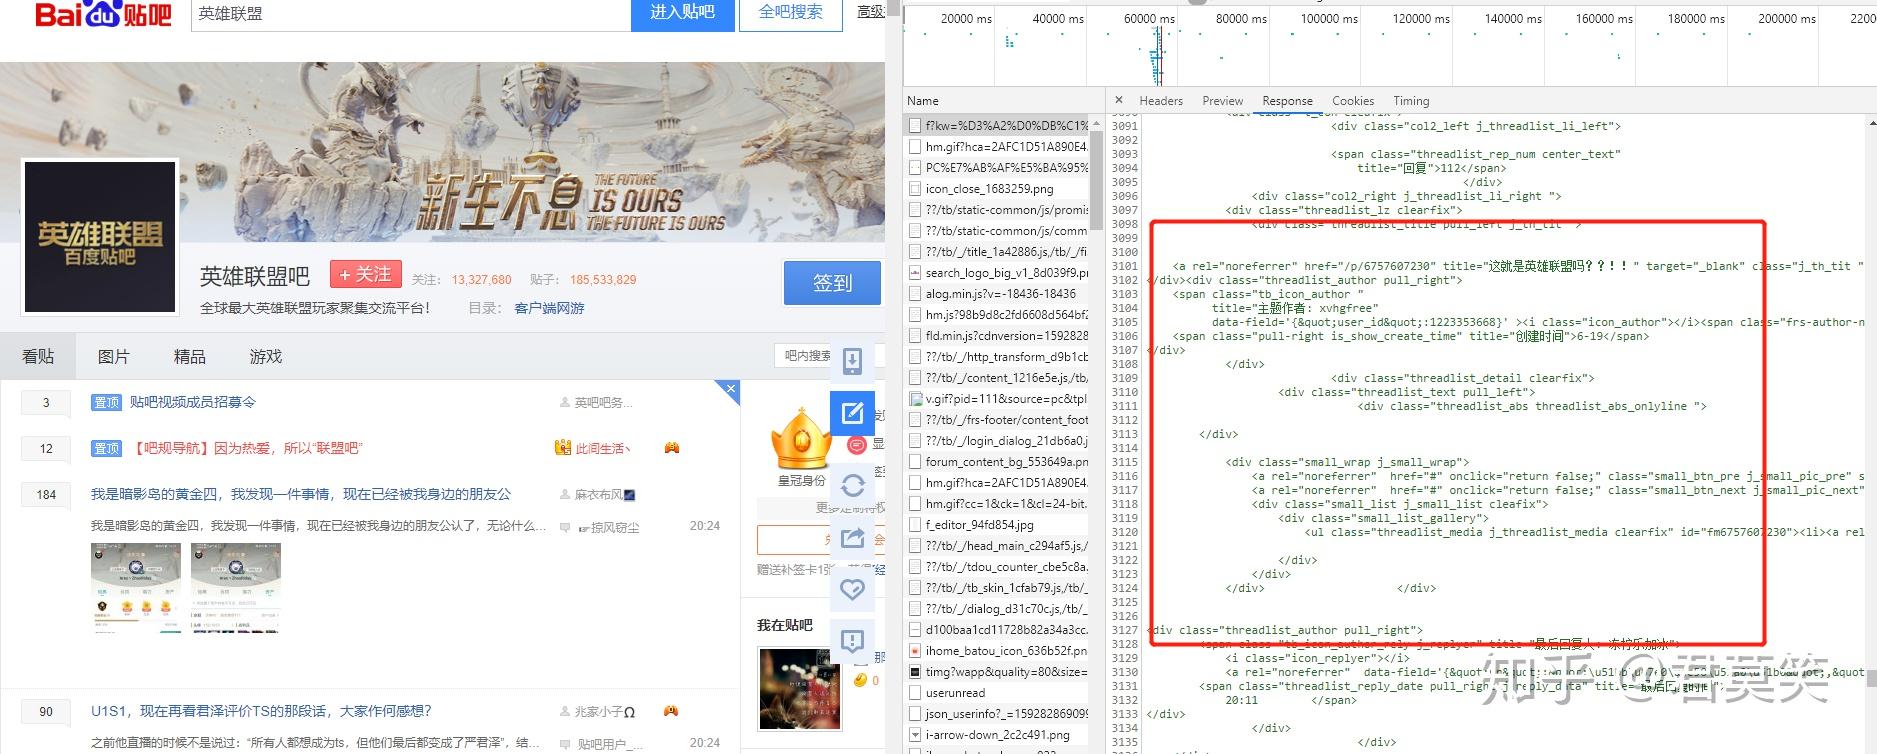Click the Baidu Tieba logo

(103, 15)
